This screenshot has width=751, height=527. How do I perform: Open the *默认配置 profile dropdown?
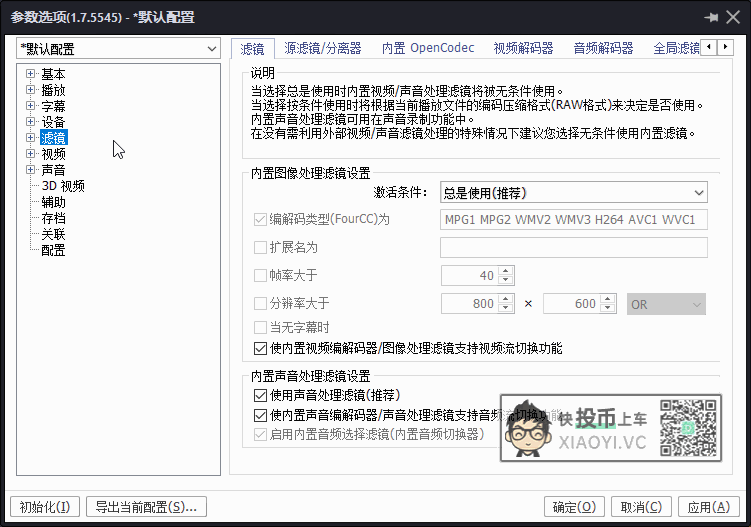point(118,49)
